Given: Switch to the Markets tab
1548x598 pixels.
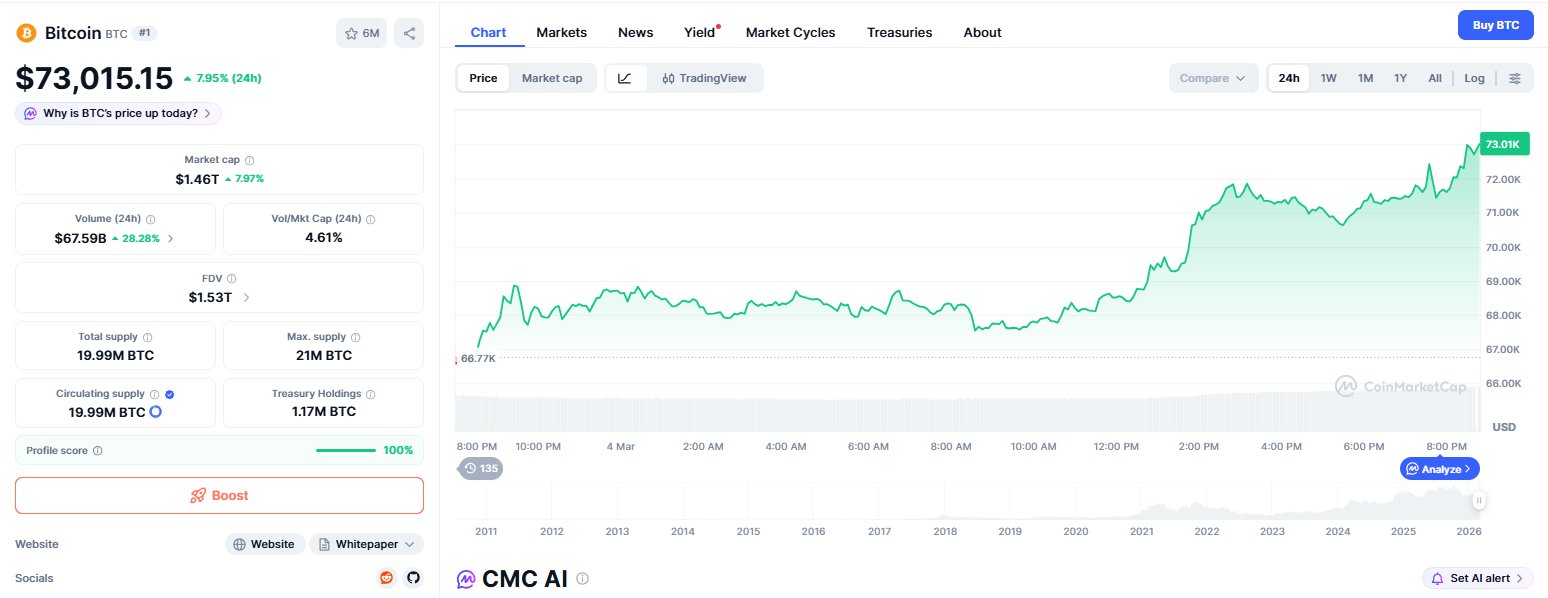Looking at the screenshot, I should (x=561, y=32).
